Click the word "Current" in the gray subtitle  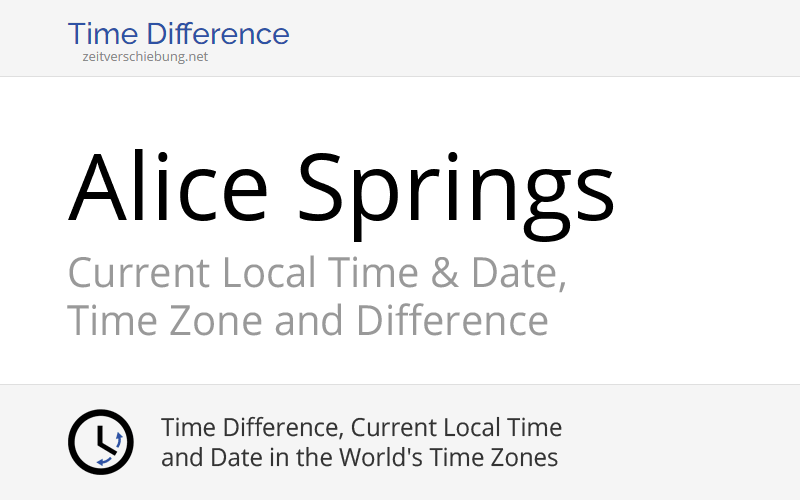[139, 273]
